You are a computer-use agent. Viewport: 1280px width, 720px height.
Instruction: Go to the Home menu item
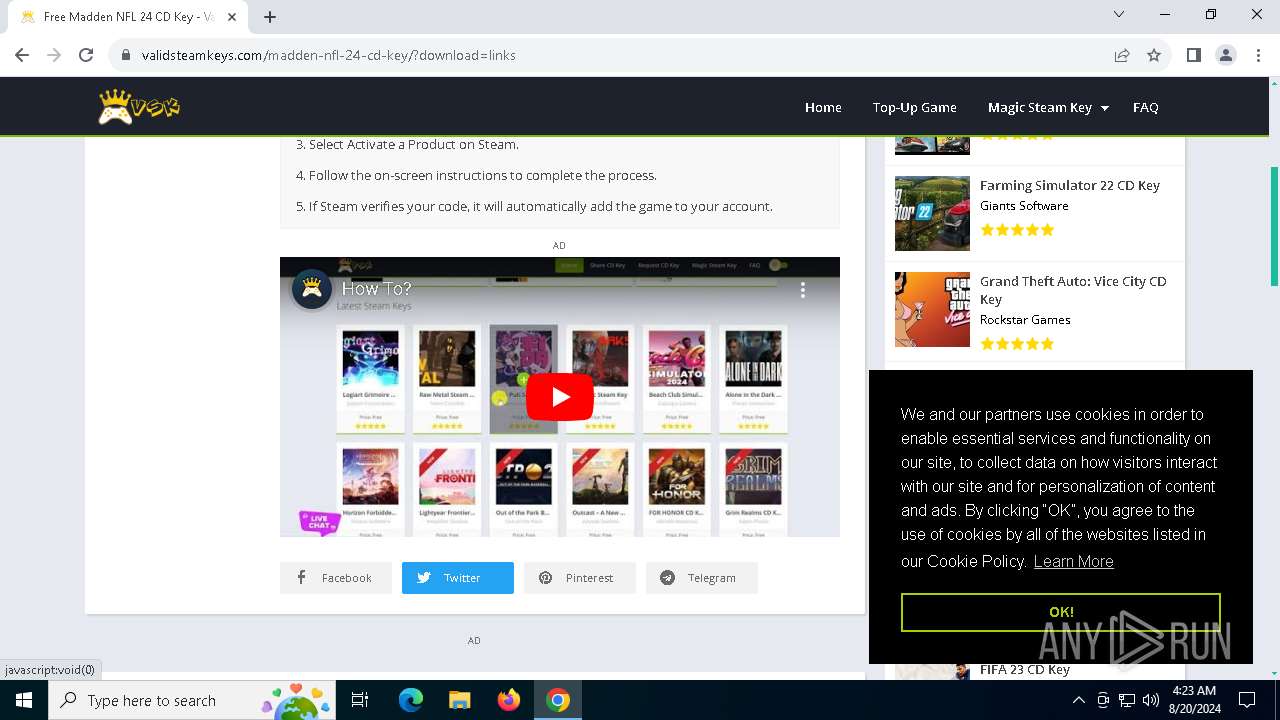pos(823,107)
